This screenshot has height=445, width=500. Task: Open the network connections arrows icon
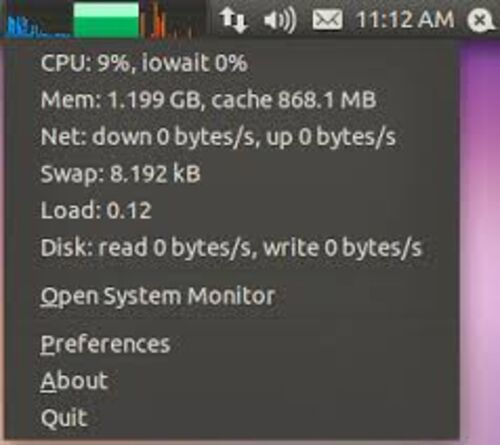click(x=234, y=21)
